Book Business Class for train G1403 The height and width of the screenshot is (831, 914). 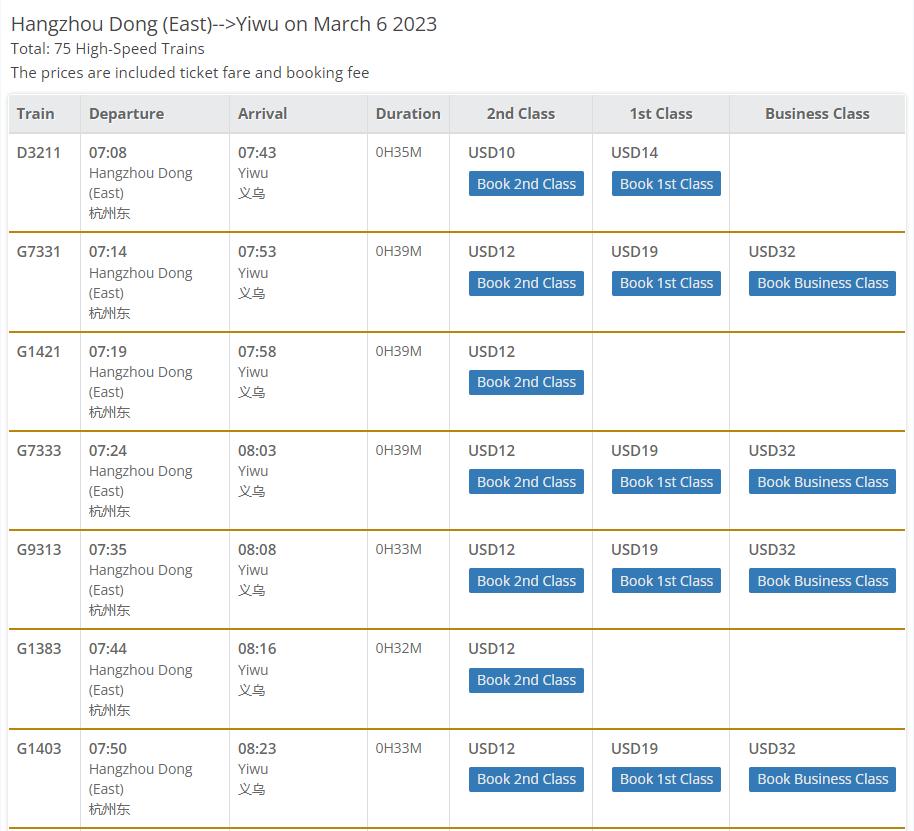(x=822, y=779)
